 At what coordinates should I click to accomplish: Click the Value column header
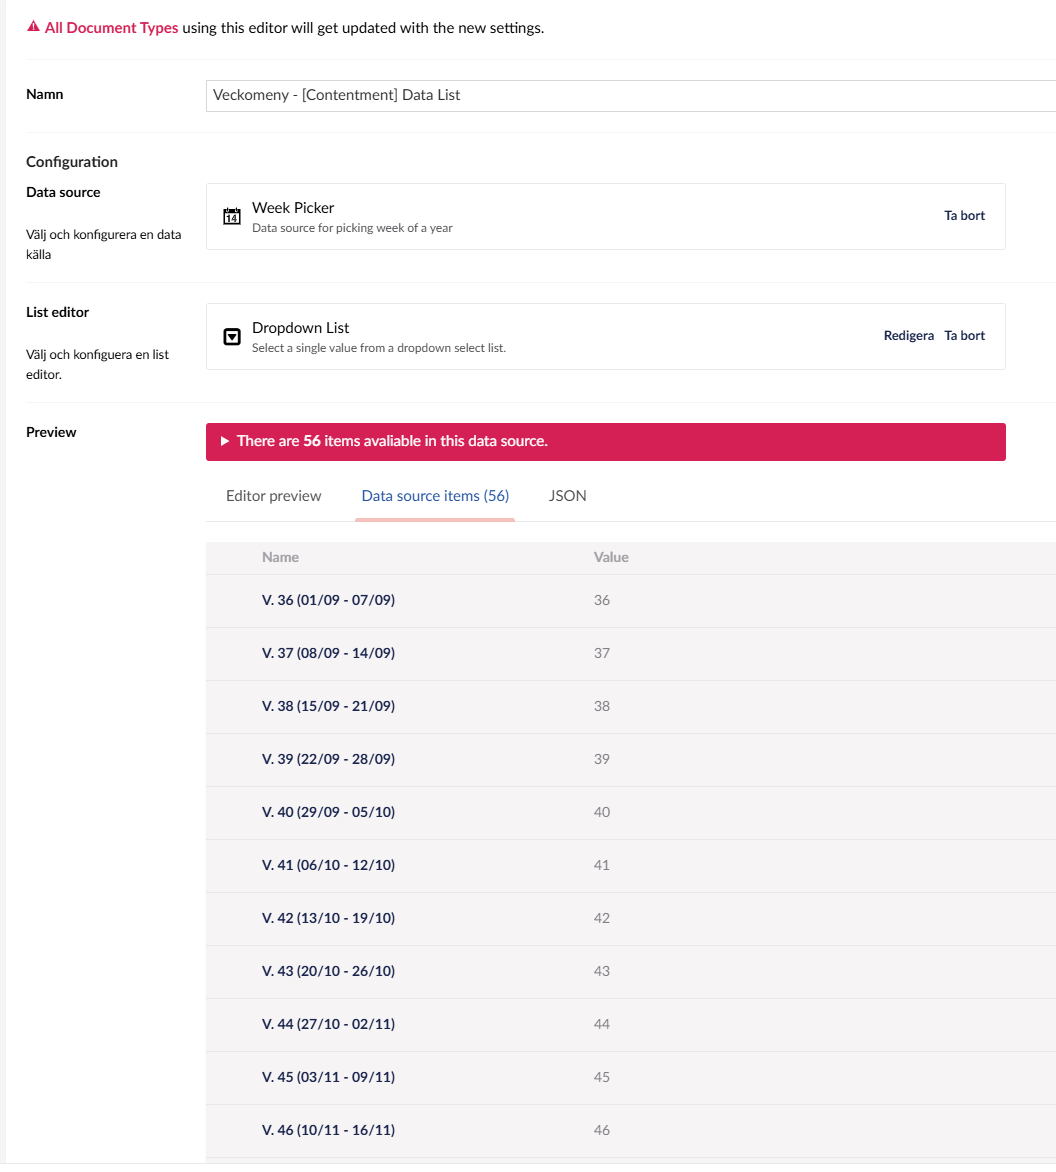[x=611, y=558]
